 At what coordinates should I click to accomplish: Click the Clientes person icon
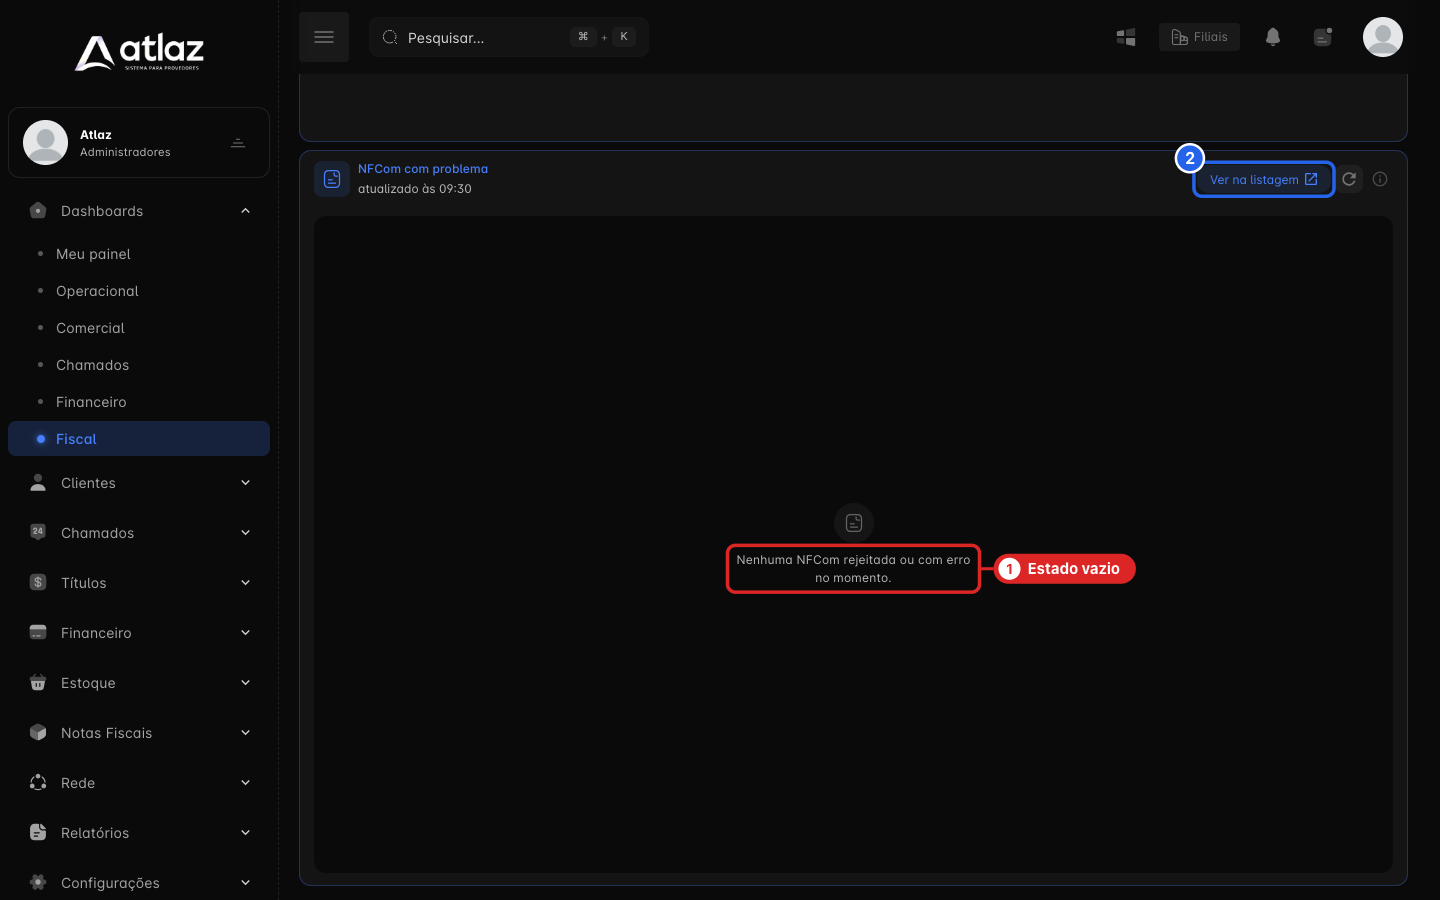click(x=38, y=483)
